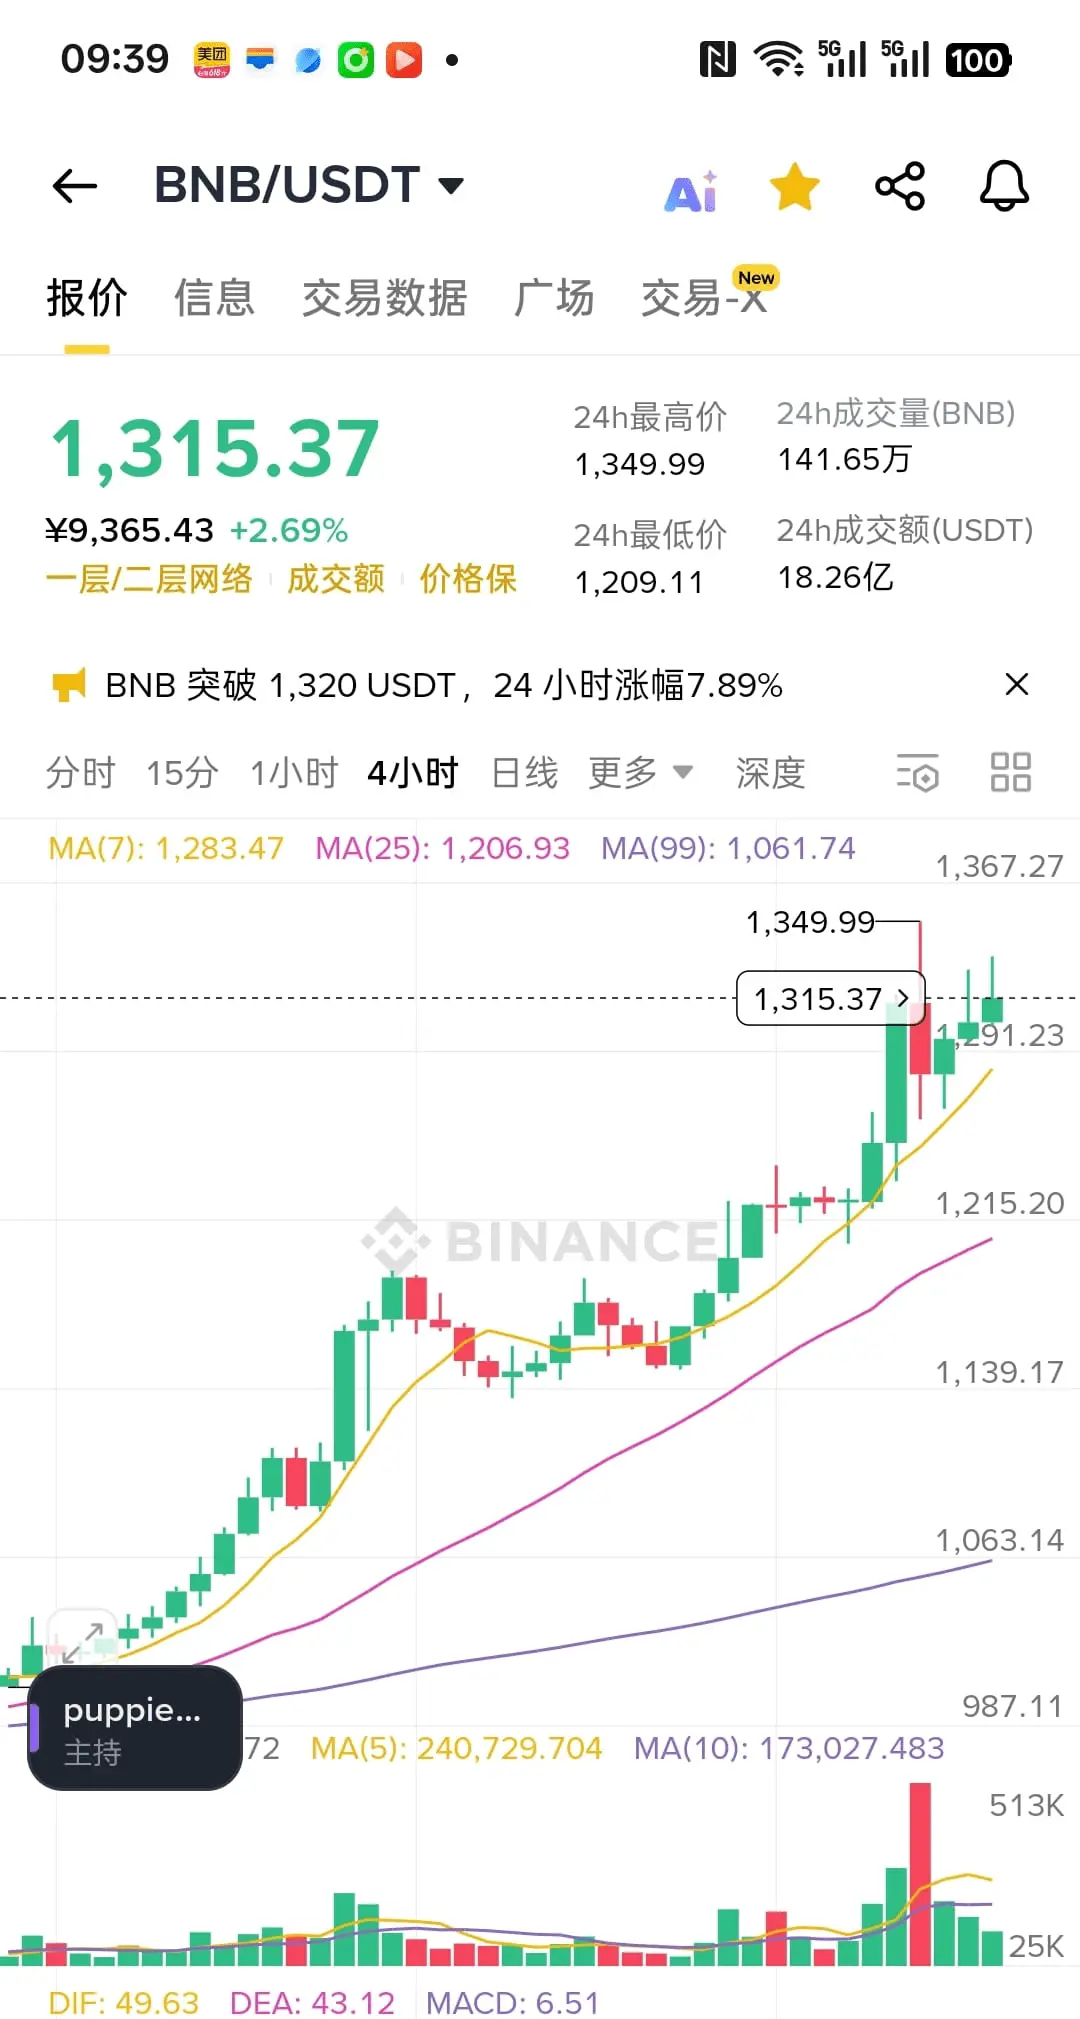
Task: Open the 交易-X tab
Action: 704,298
